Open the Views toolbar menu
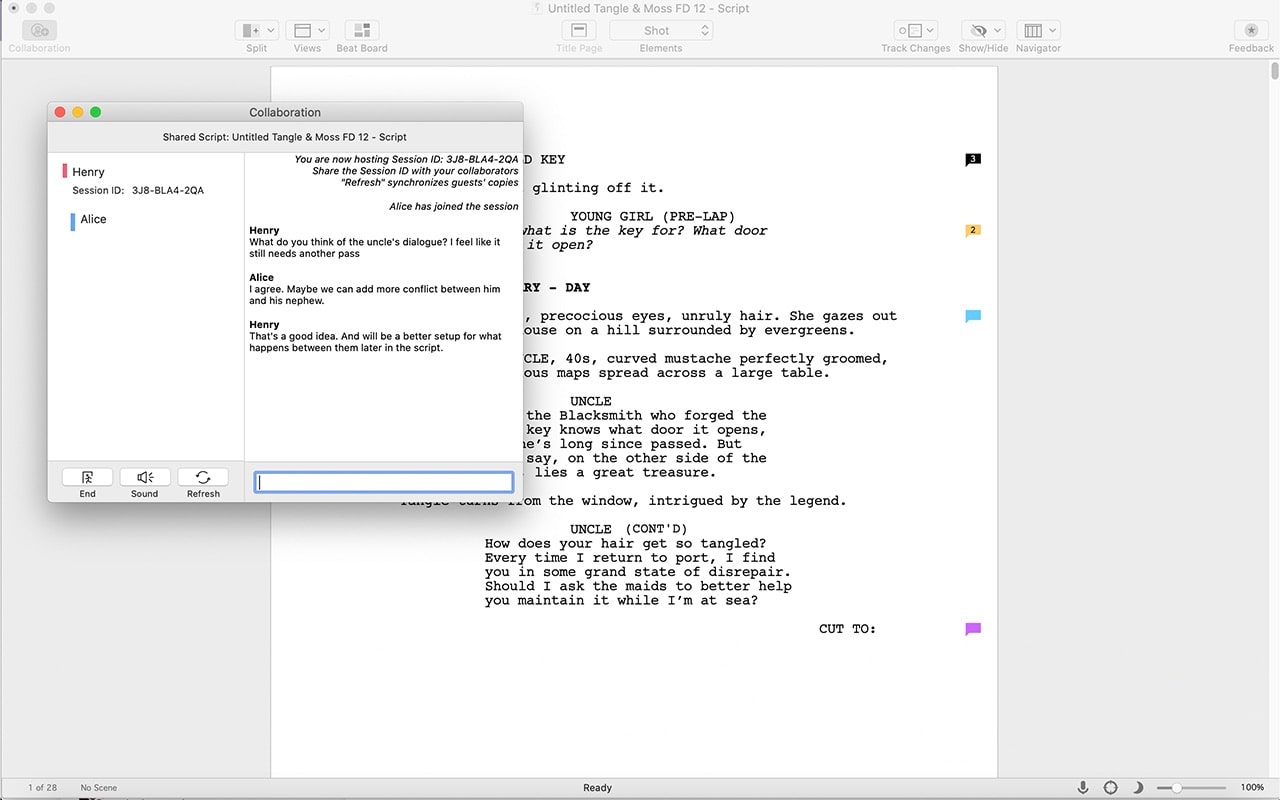Image resolution: width=1280 pixels, height=800 pixels. [307, 31]
